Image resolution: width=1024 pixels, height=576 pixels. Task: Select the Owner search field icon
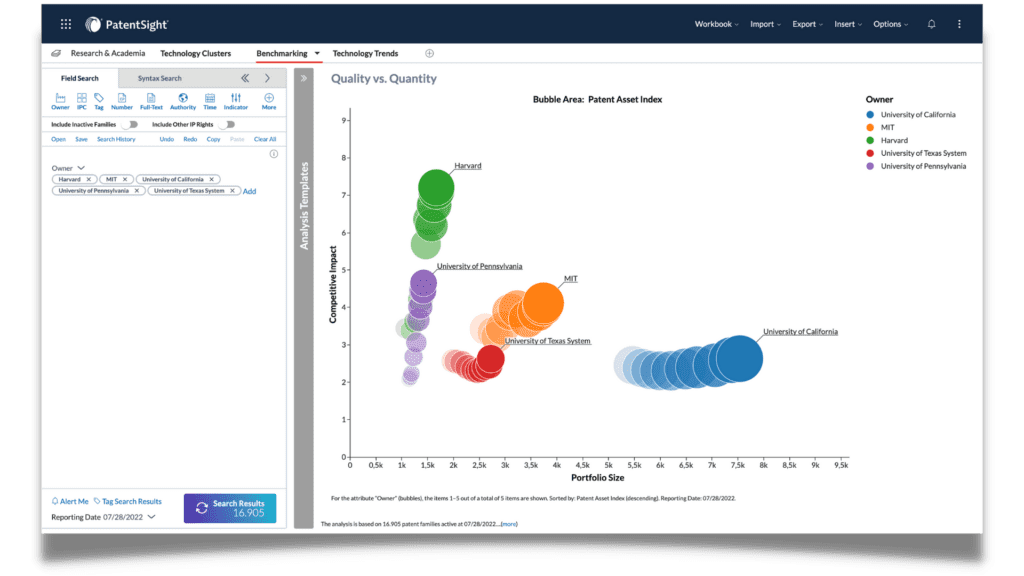(x=60, y=101)
